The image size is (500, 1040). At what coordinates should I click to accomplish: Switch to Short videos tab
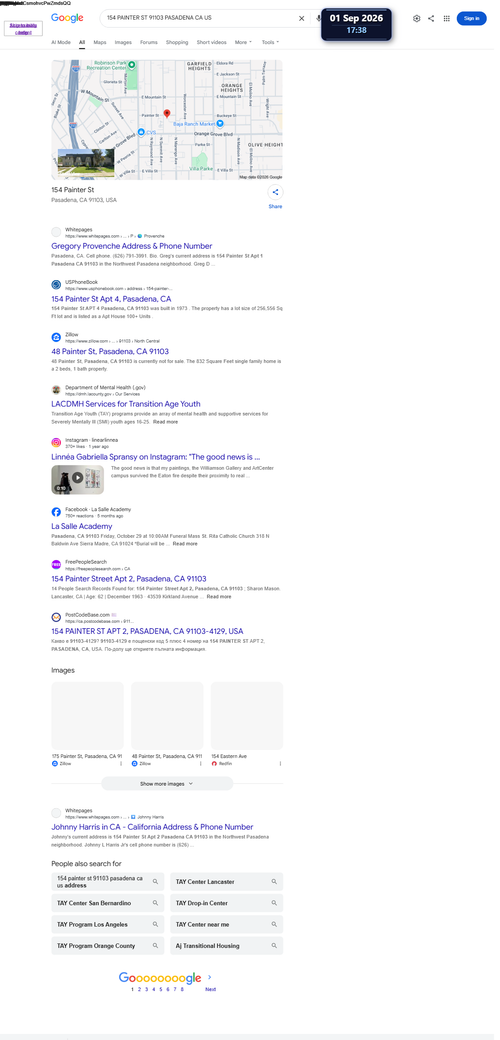[212, 42]
